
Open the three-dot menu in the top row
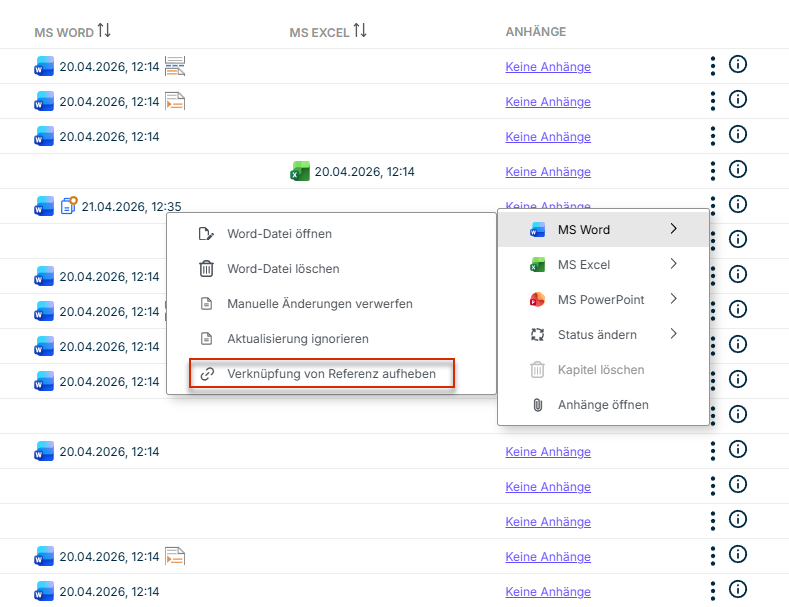[713, 66]
